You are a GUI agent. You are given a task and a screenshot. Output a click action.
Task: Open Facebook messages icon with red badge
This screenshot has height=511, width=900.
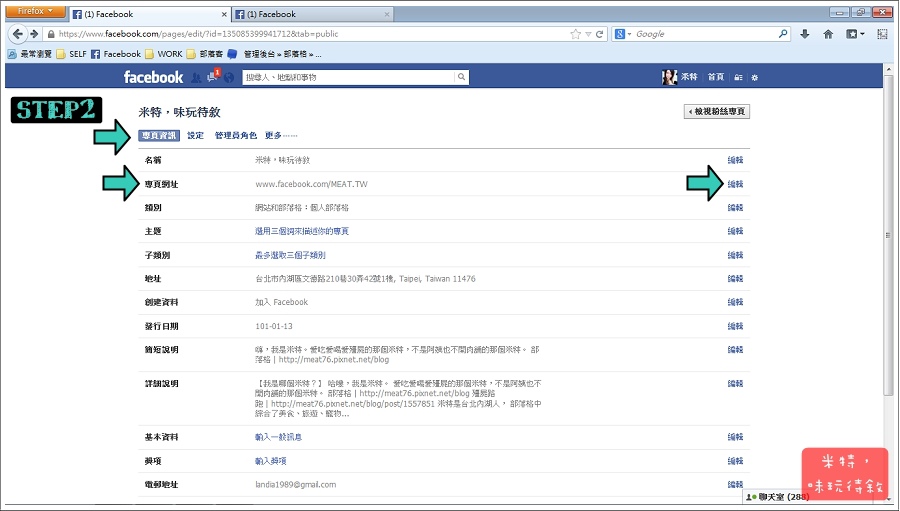coord(213,76)
